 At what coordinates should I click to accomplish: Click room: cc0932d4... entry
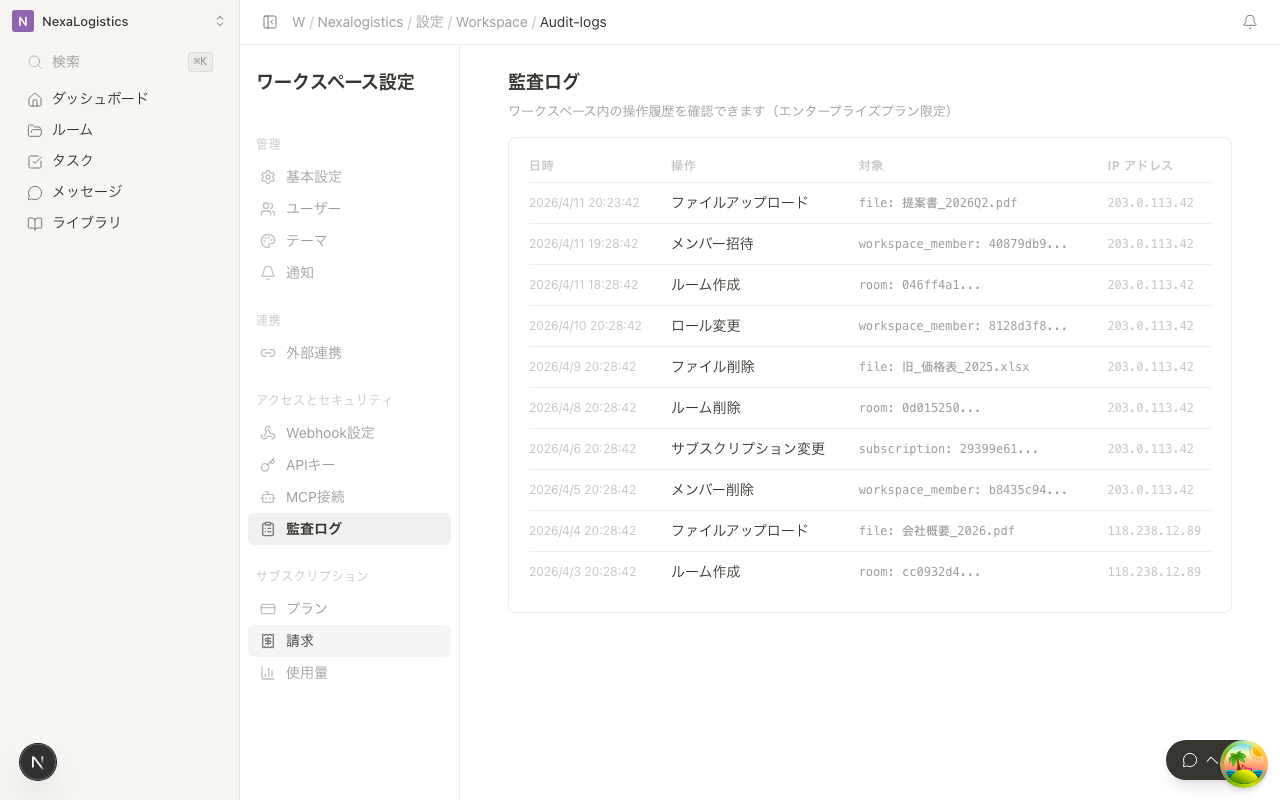[x=920, y=572]
